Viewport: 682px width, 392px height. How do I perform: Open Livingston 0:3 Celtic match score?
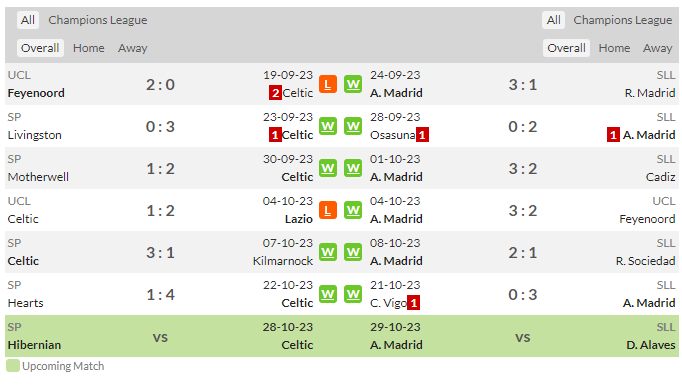(x=160, y=127)
